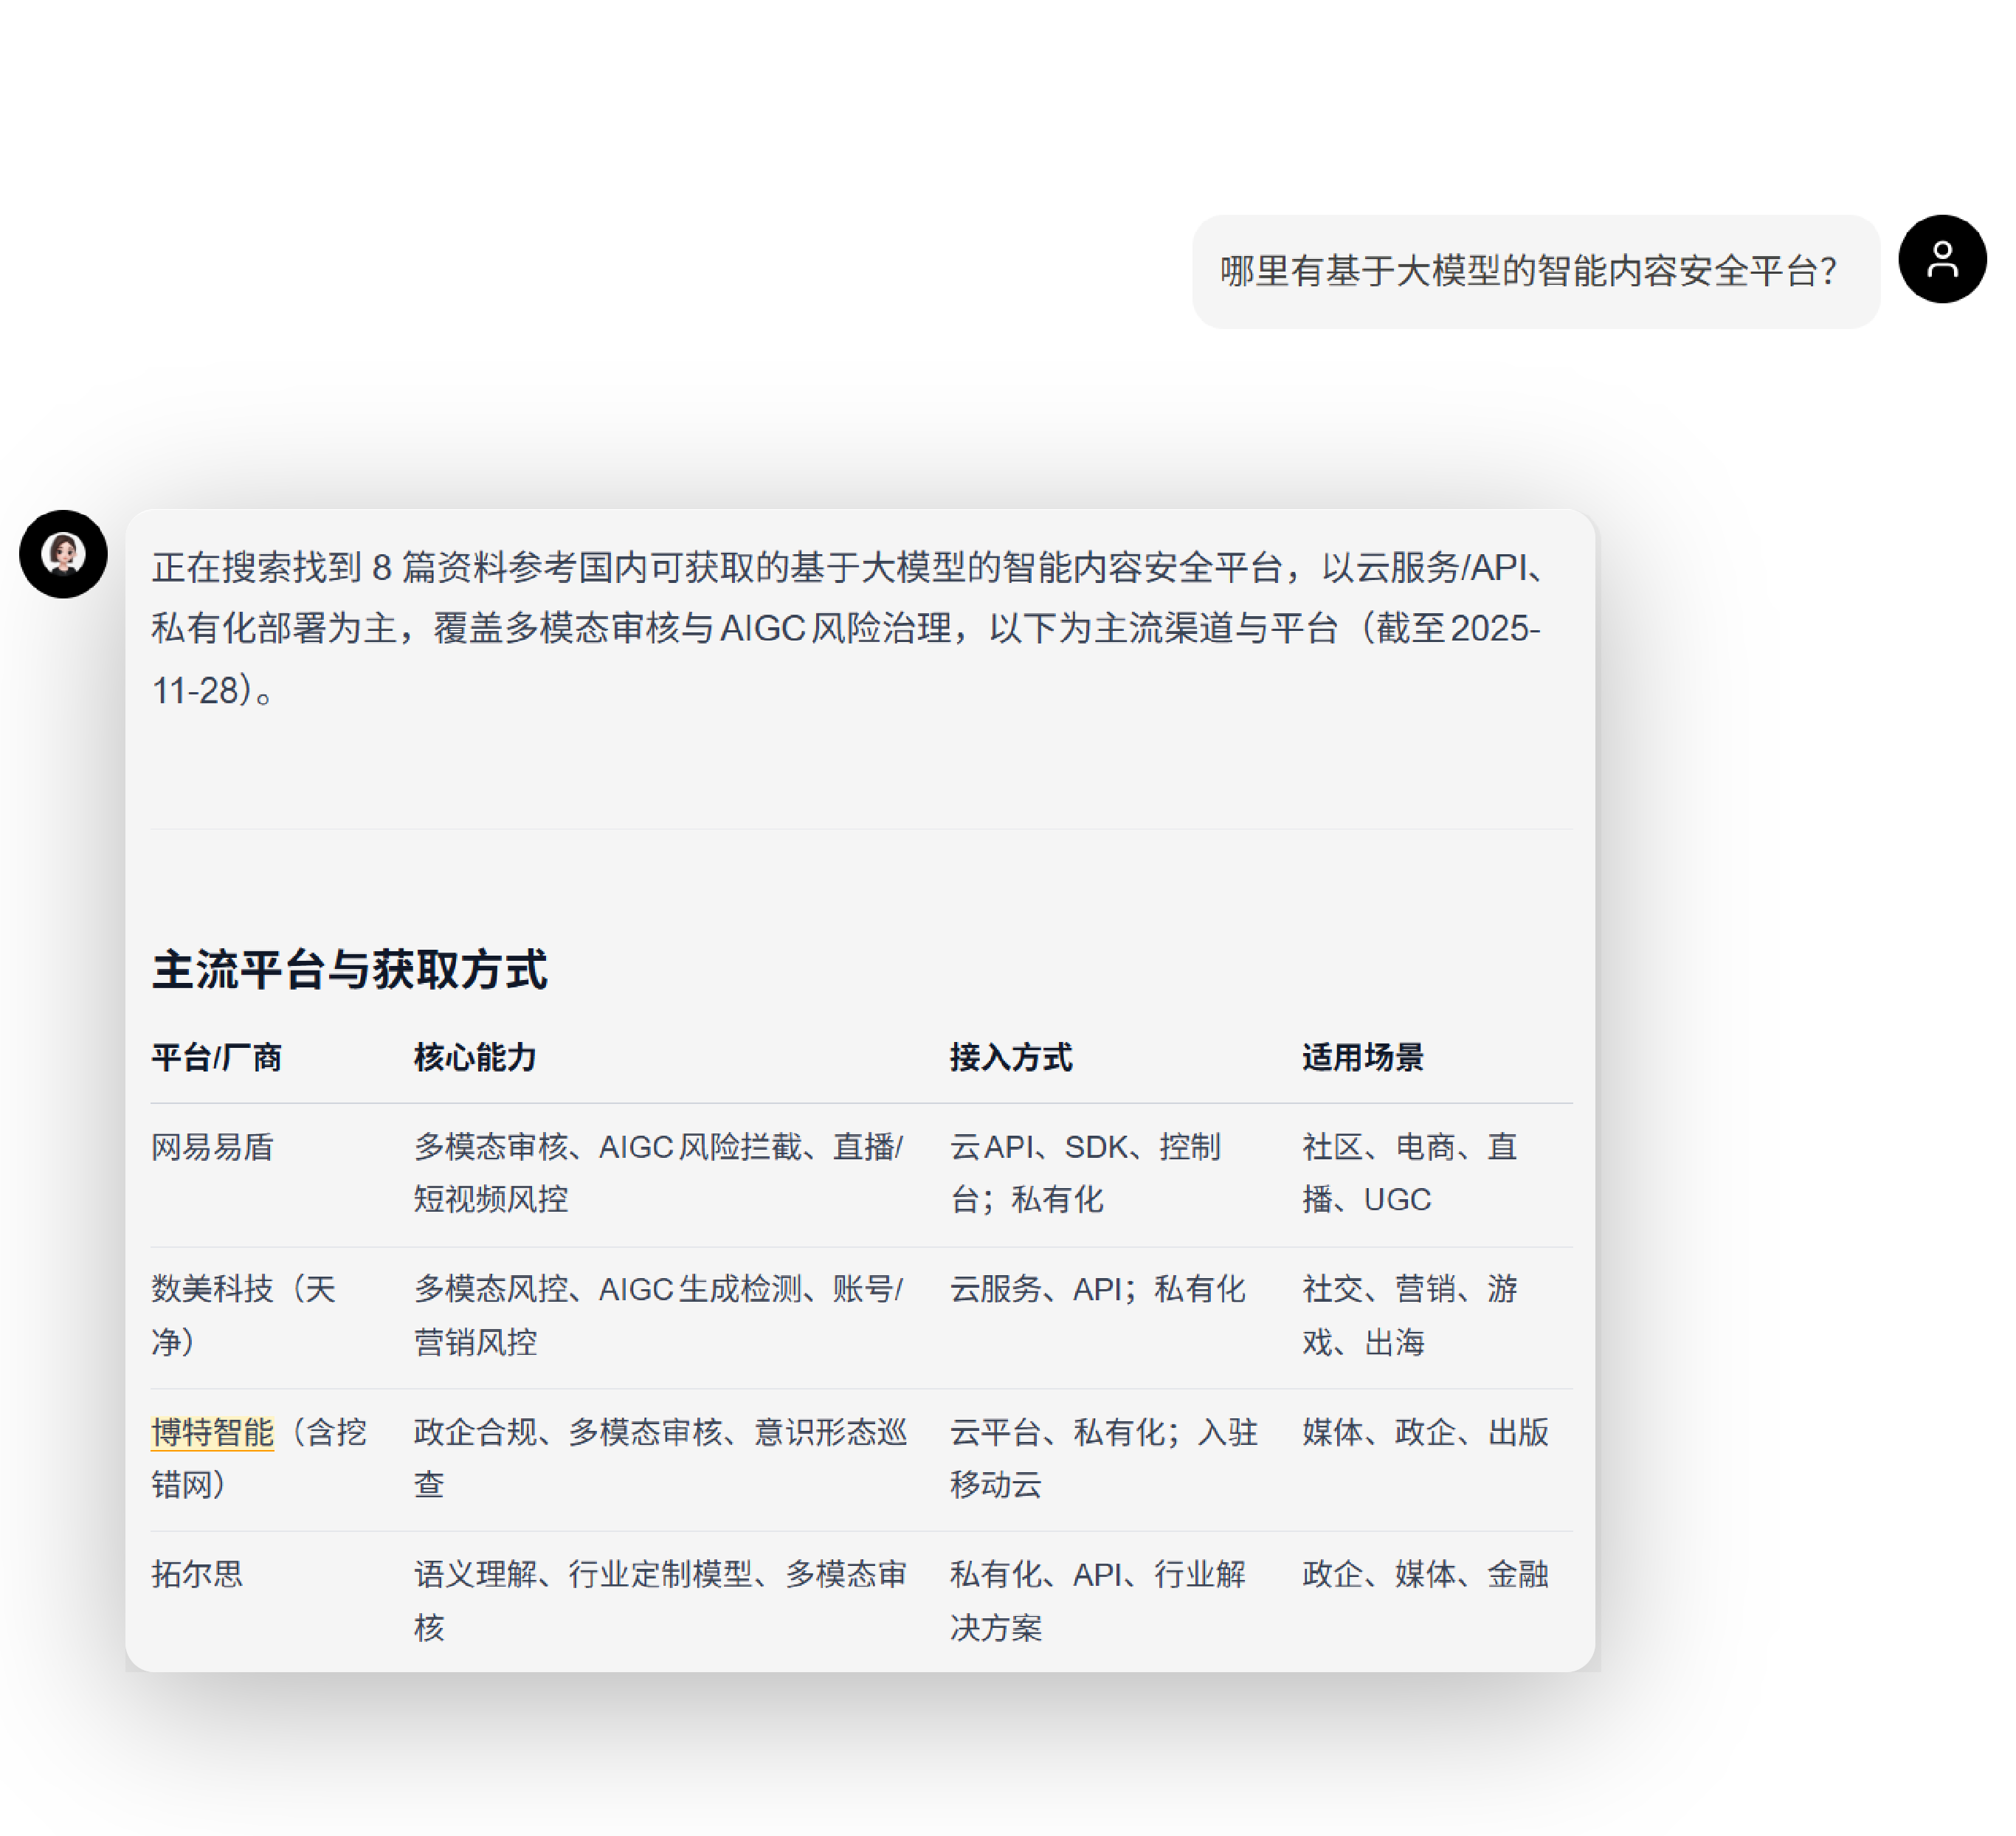Select the 适用场景 column header
2016x1836 pixels.
point(1362,1057)
